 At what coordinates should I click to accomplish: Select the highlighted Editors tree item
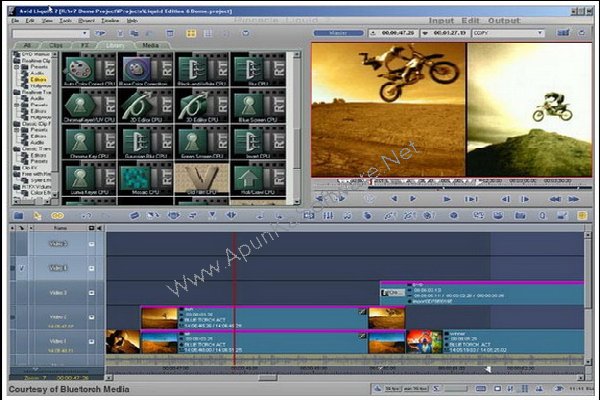coord(39,80)
